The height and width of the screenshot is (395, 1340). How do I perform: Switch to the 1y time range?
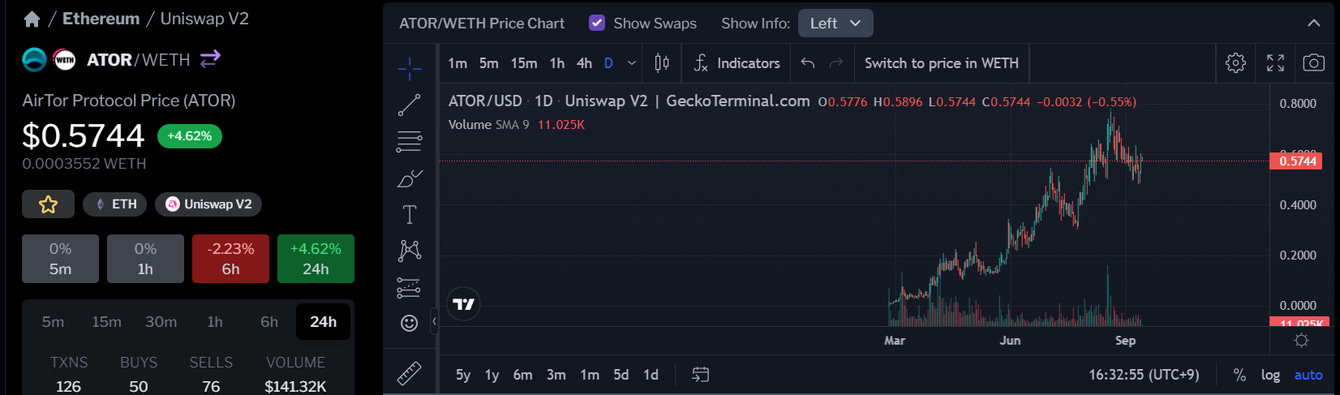point(492,375)
